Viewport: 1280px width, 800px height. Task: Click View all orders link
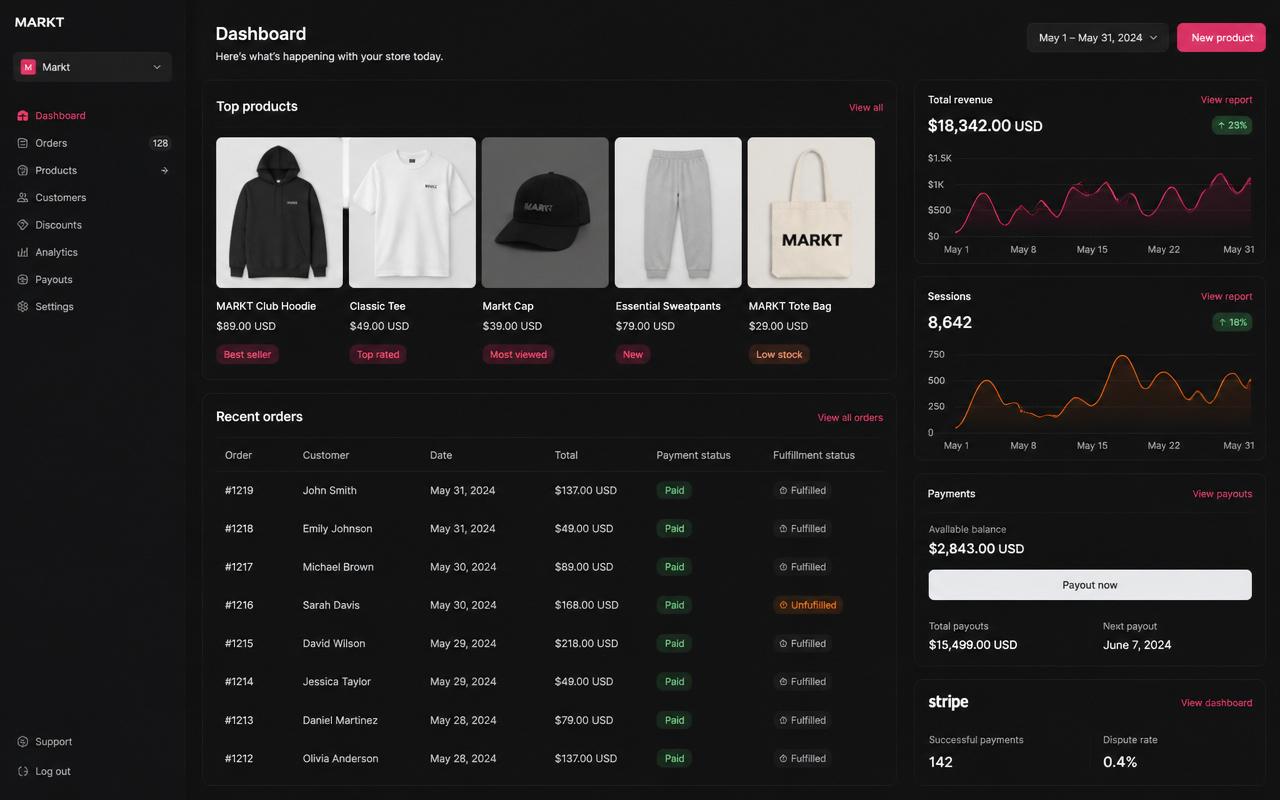coord(850,418)
